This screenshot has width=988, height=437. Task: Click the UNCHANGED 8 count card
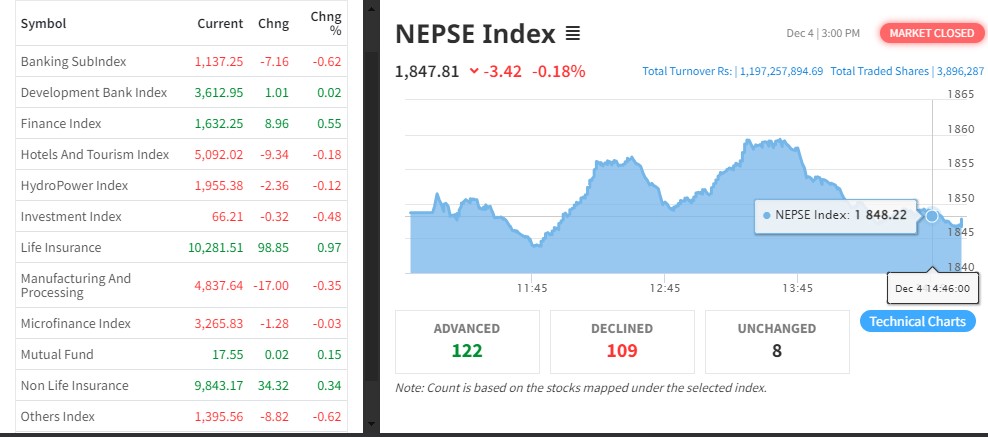[777, 341]
